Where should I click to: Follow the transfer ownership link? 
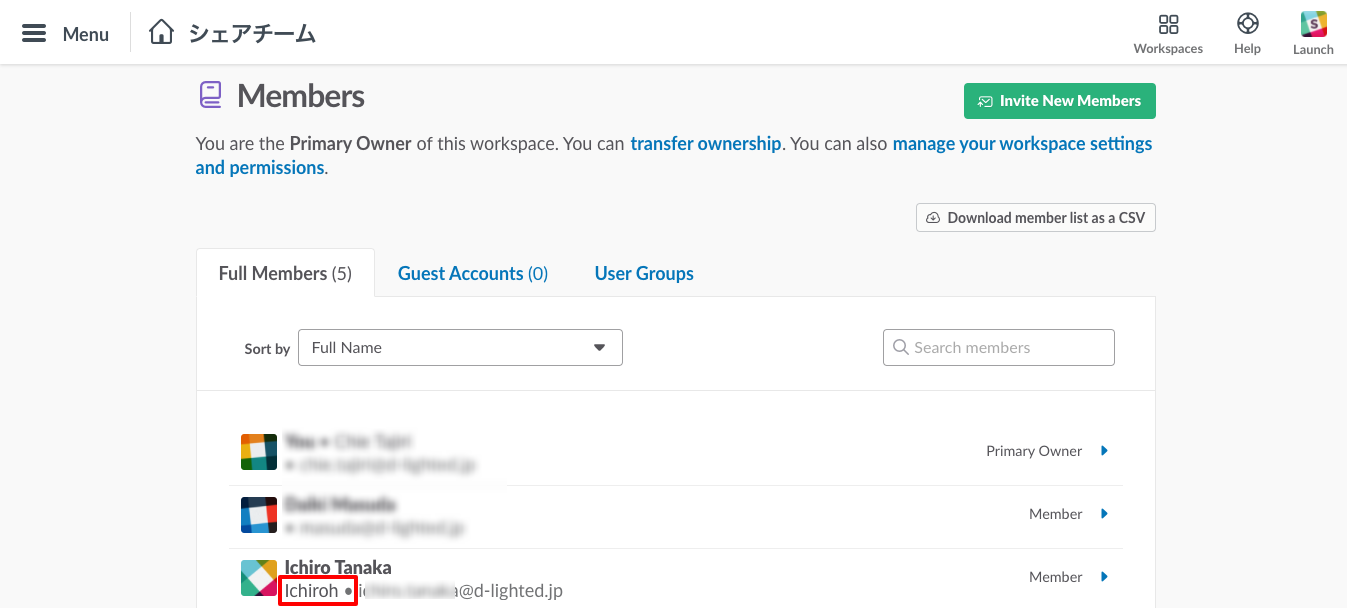(705, 144)
